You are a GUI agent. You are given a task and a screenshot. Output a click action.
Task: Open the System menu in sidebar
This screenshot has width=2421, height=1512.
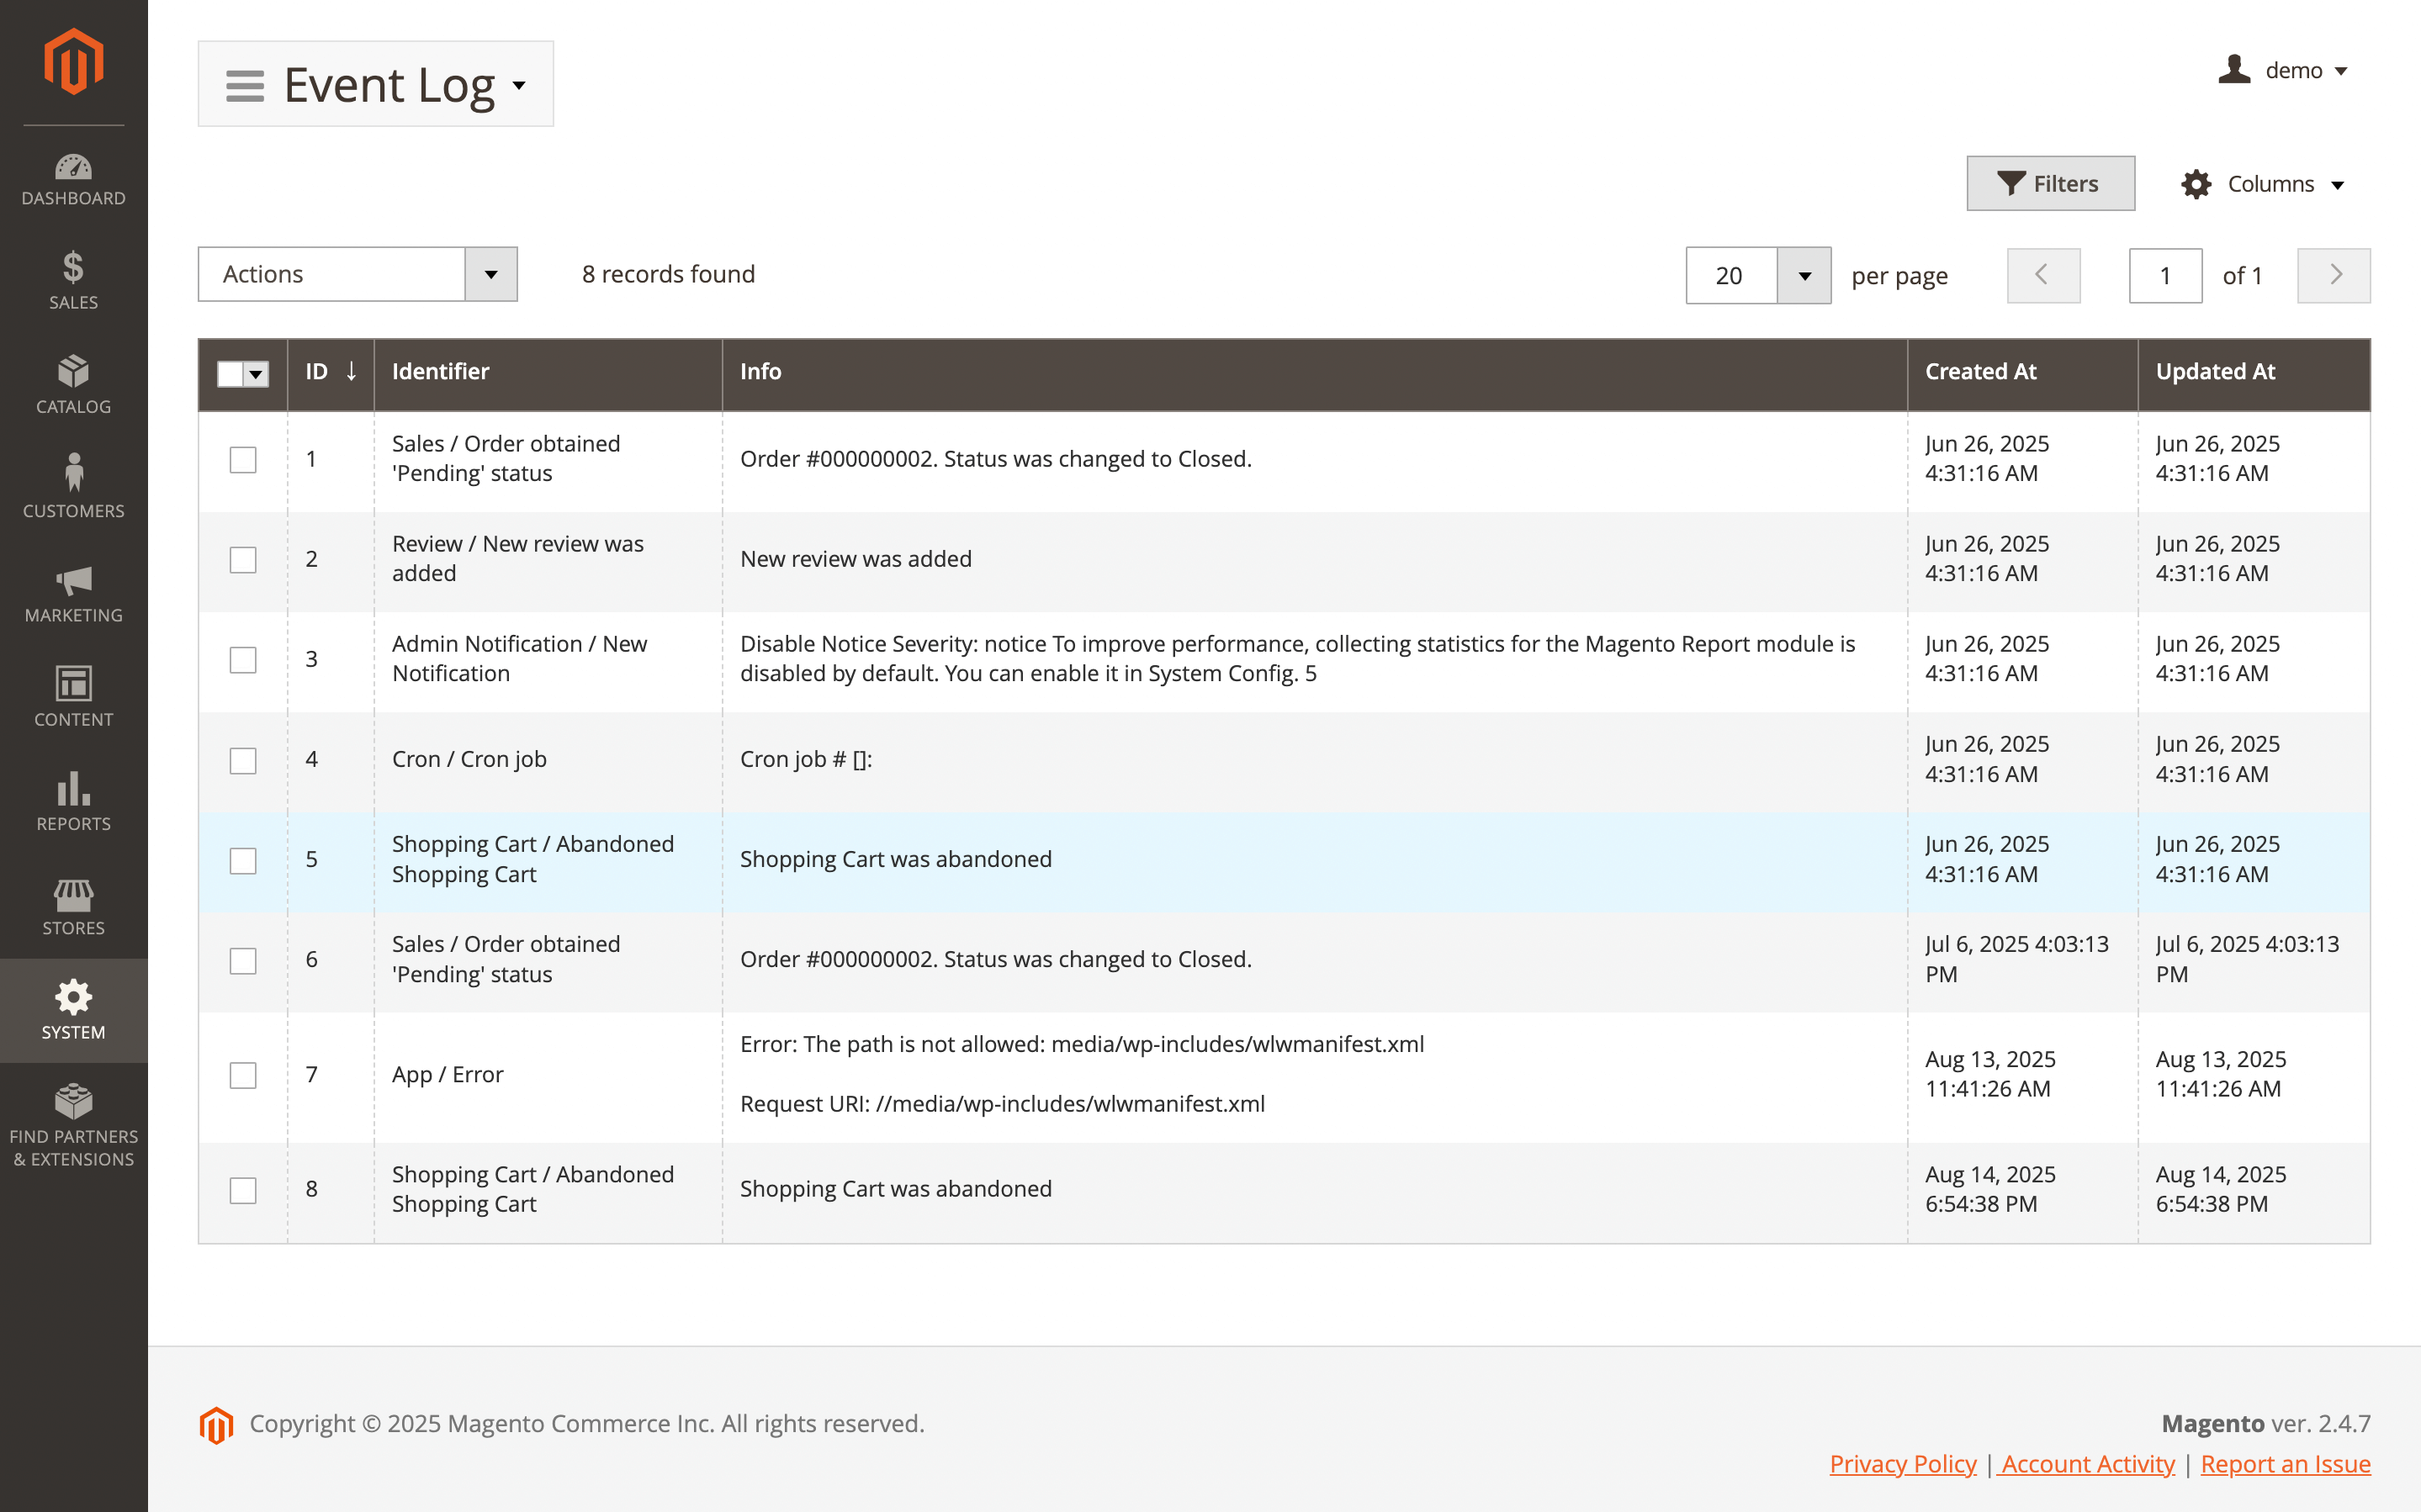click(73, 1010)
